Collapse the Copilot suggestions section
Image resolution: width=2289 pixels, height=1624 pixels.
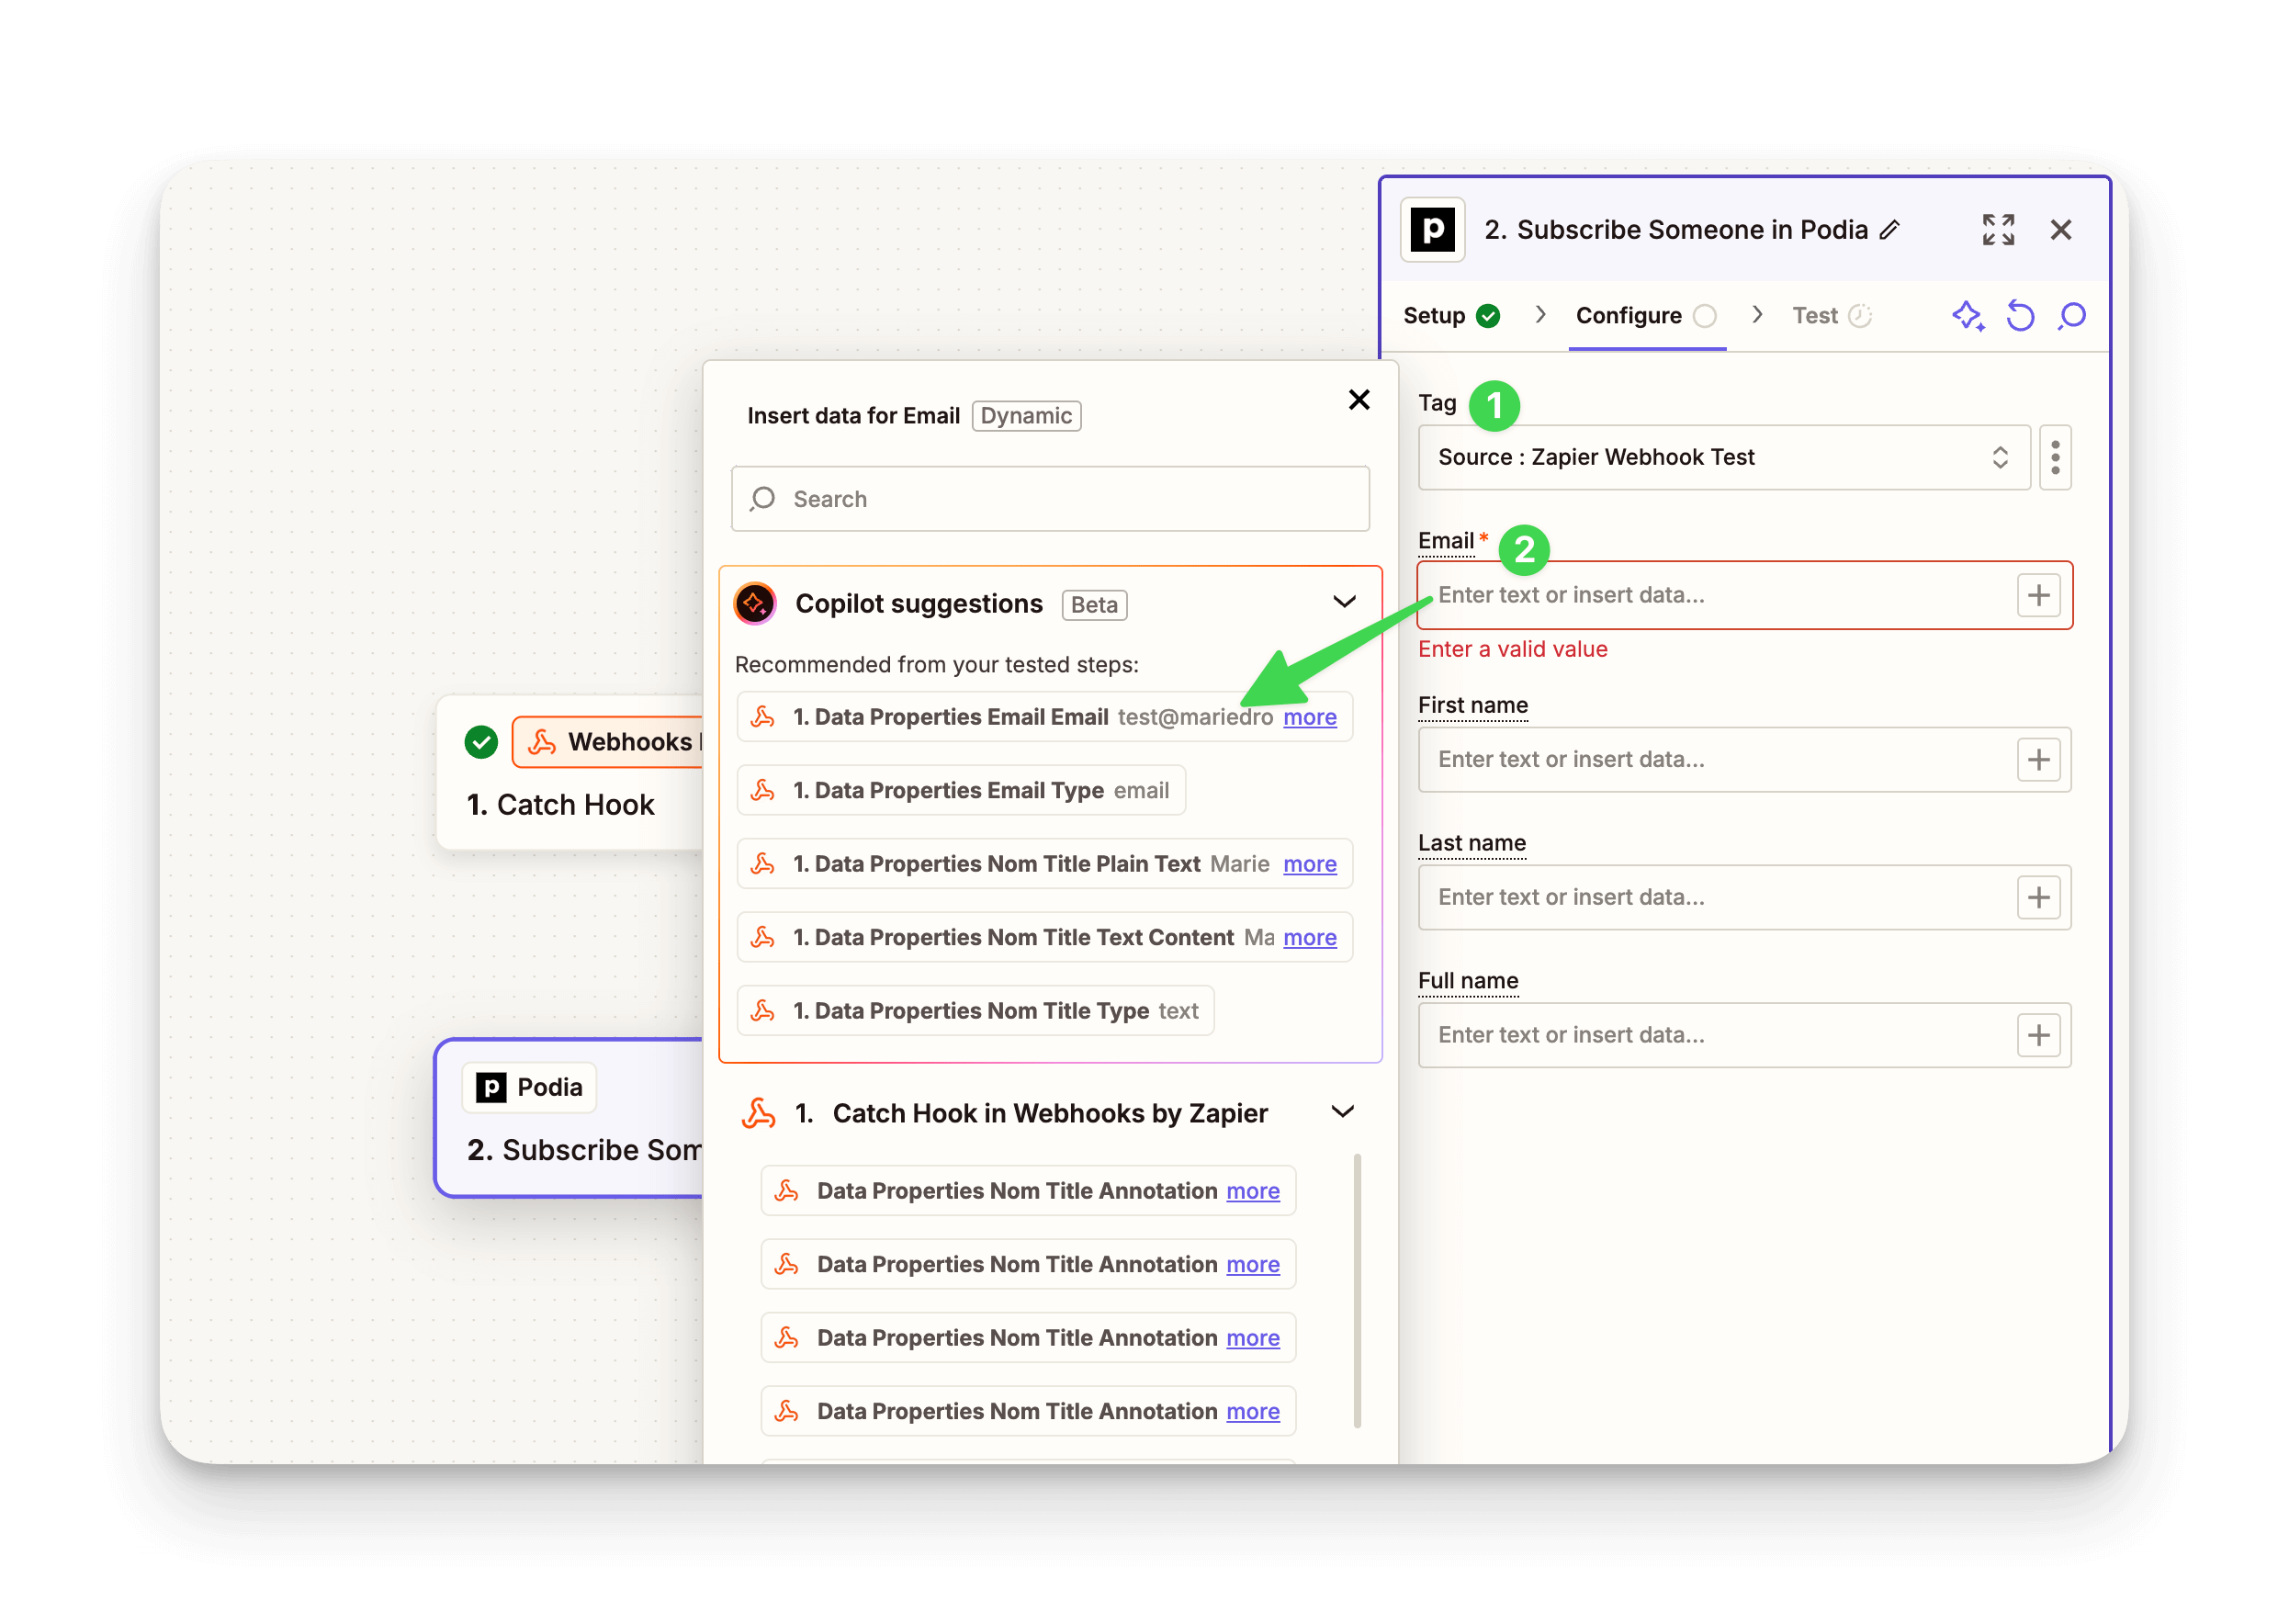tap(1344, 602)
